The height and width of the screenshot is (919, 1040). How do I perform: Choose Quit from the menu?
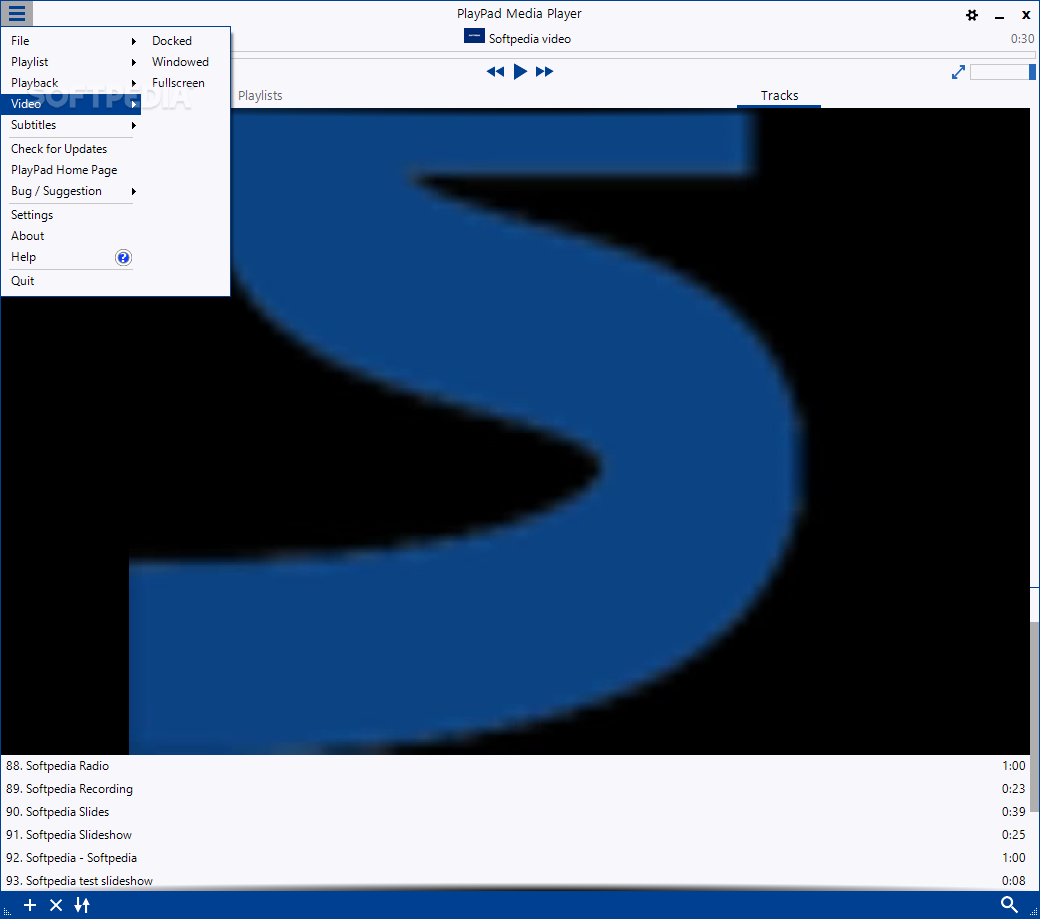tap(23, 281)
